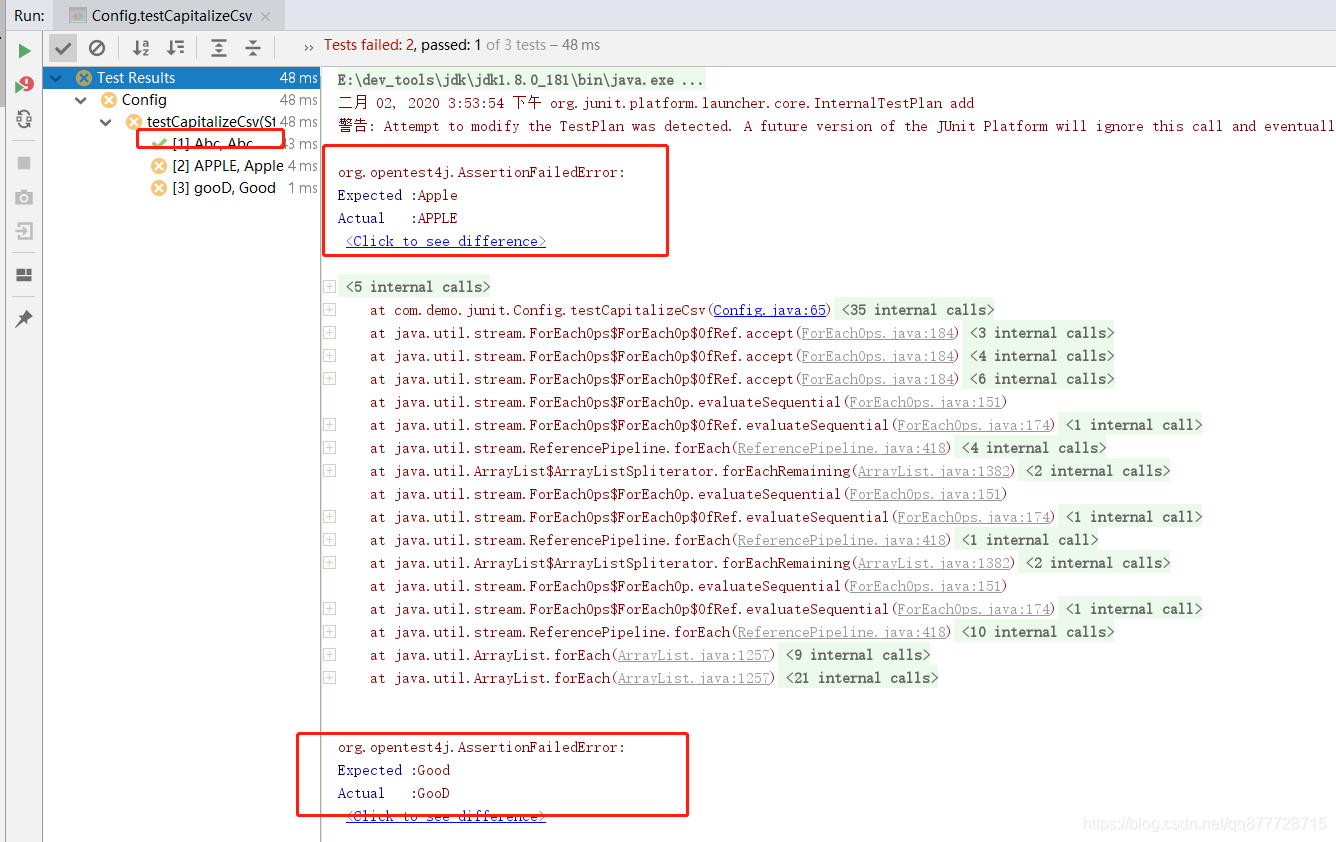Image resolution: width=1336 pixels, height=842 pixels.
Task: Expand the <9 internal calls> folded region
Action: coord(857,655)
